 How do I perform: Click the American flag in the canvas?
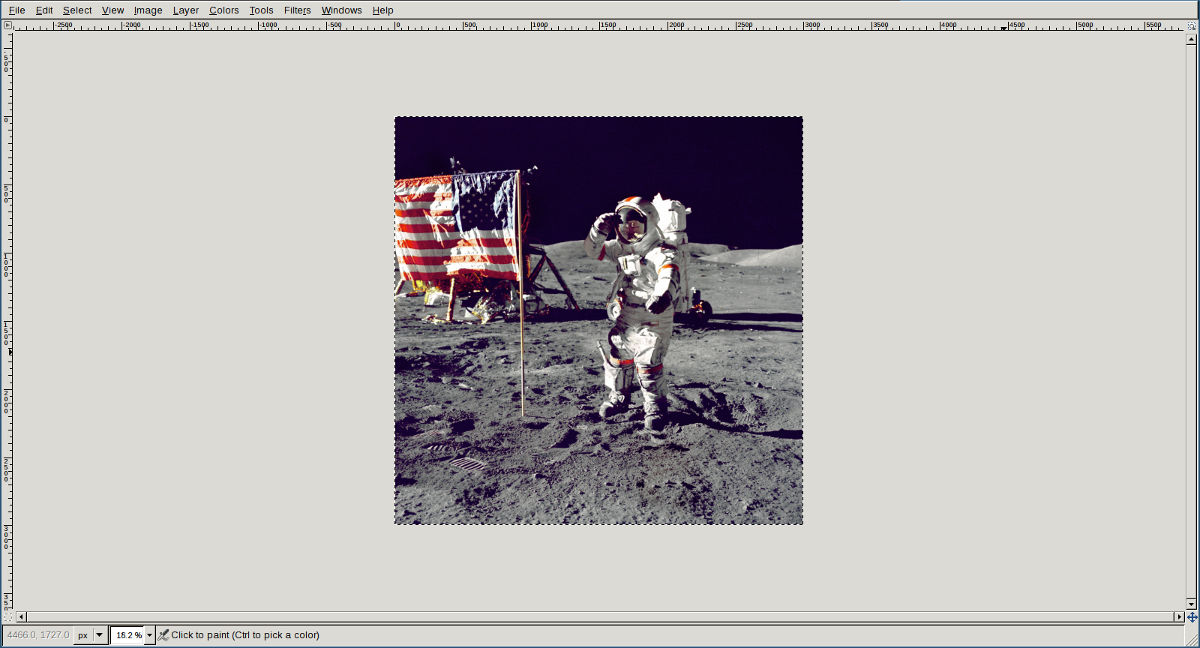coord(457,226)
